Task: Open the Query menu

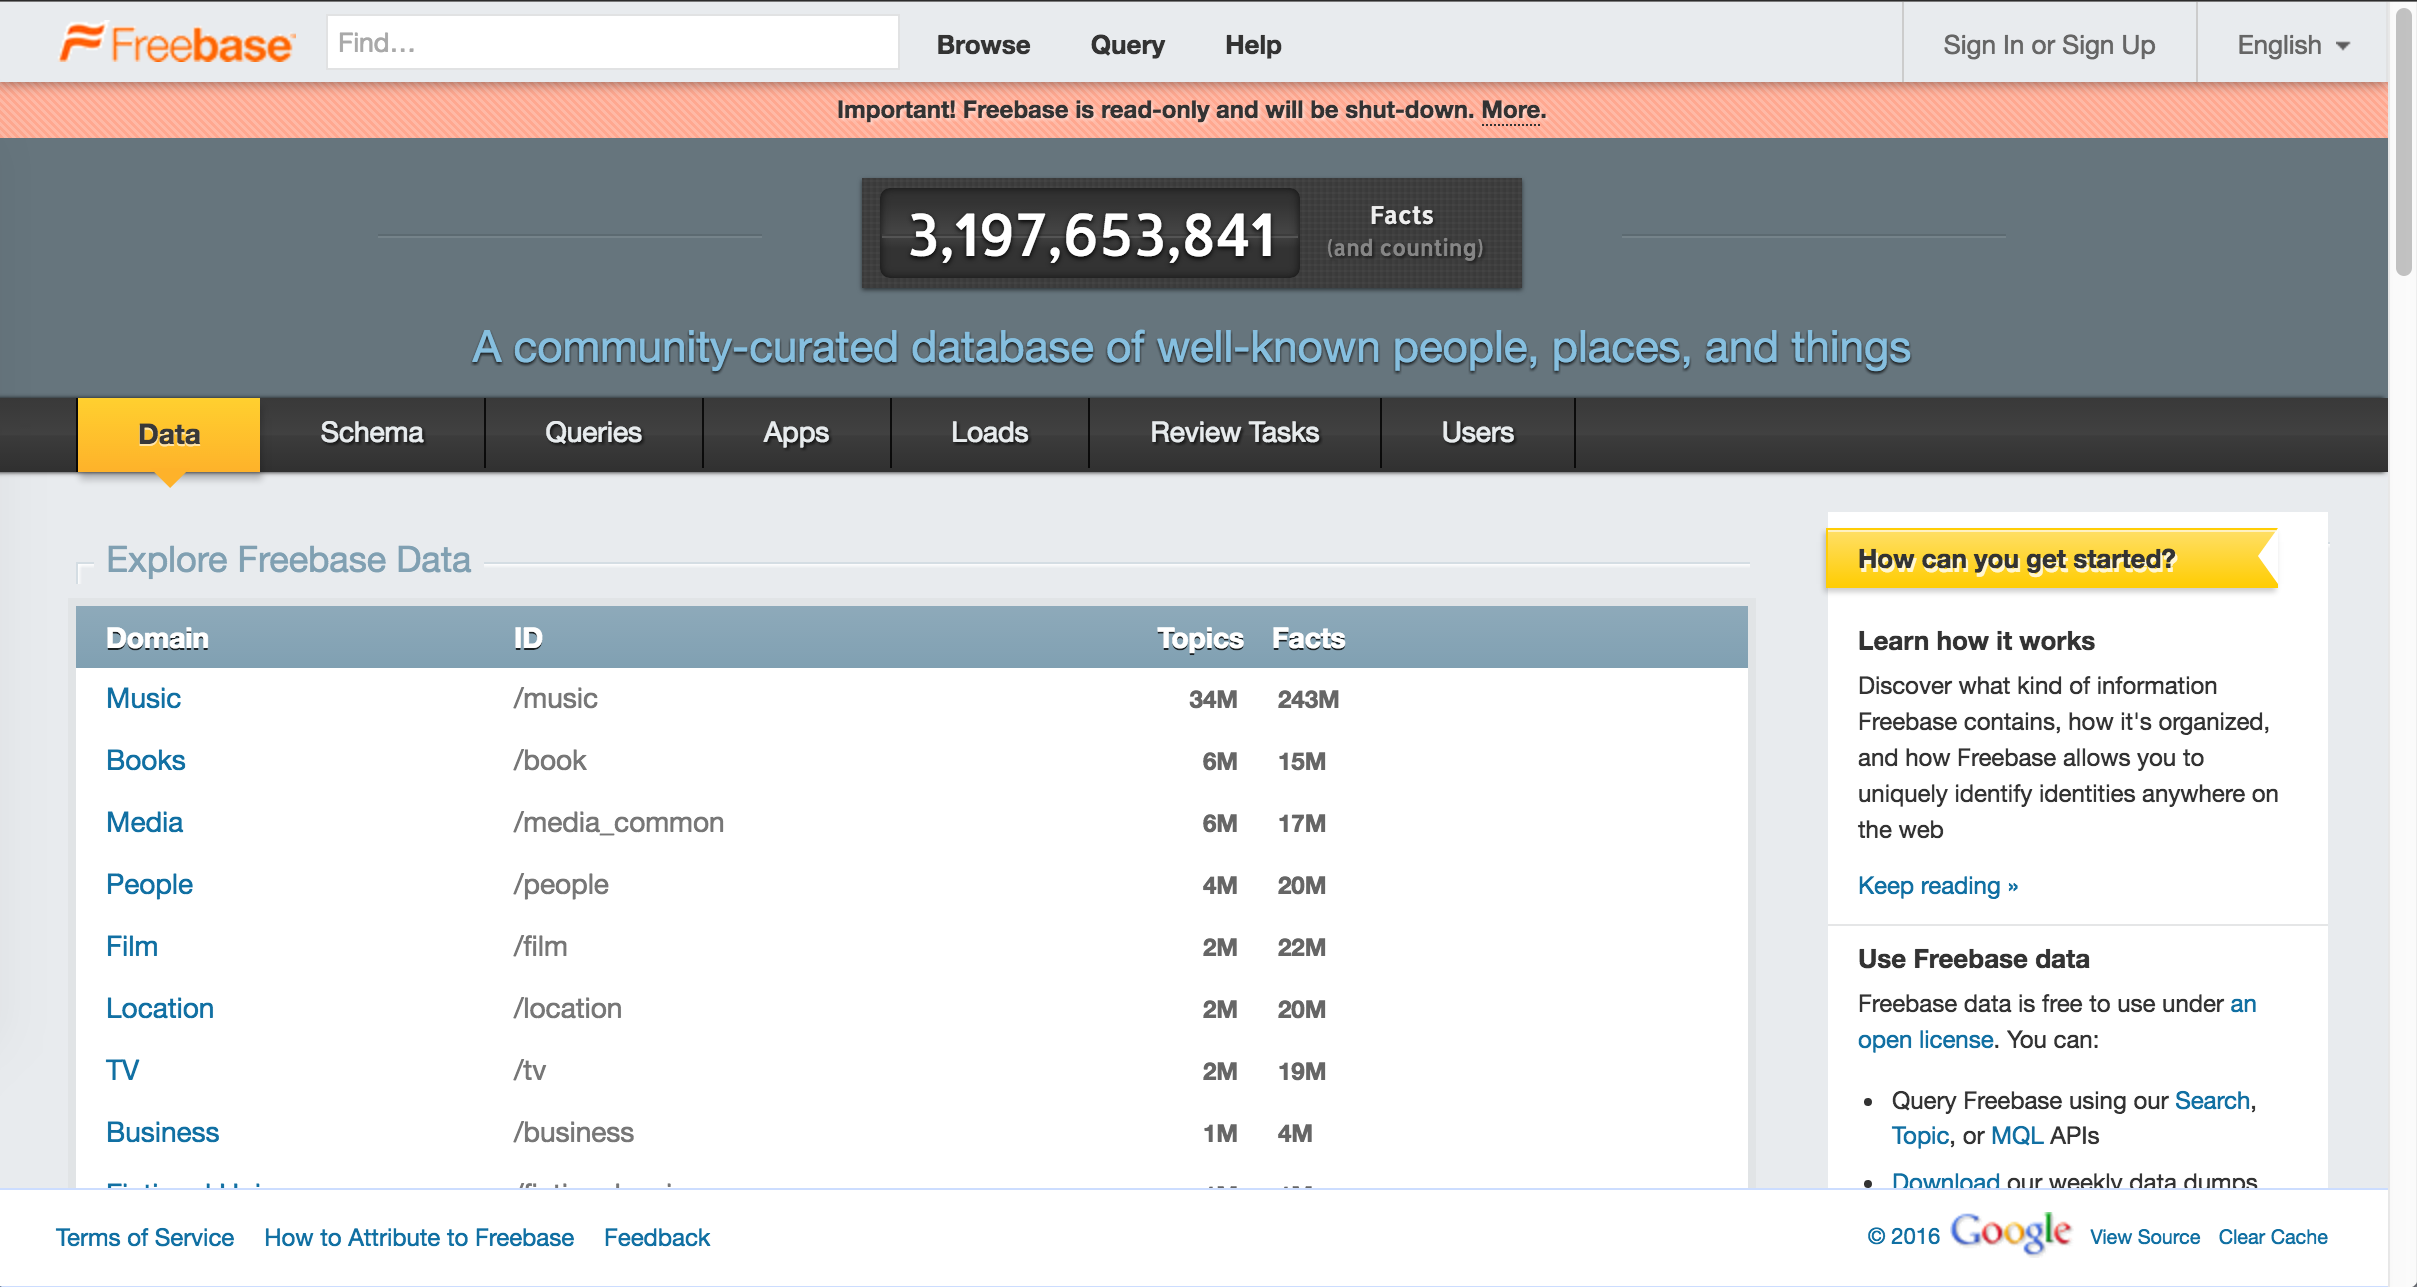Action: click(1127, 45)
